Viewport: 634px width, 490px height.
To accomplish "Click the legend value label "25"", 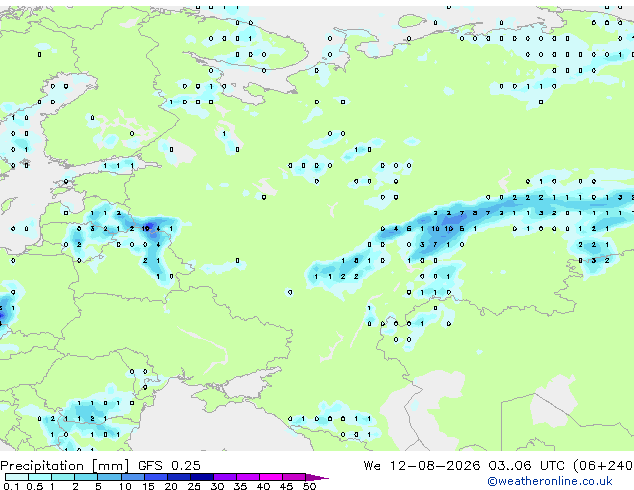I will coord(194,486).
